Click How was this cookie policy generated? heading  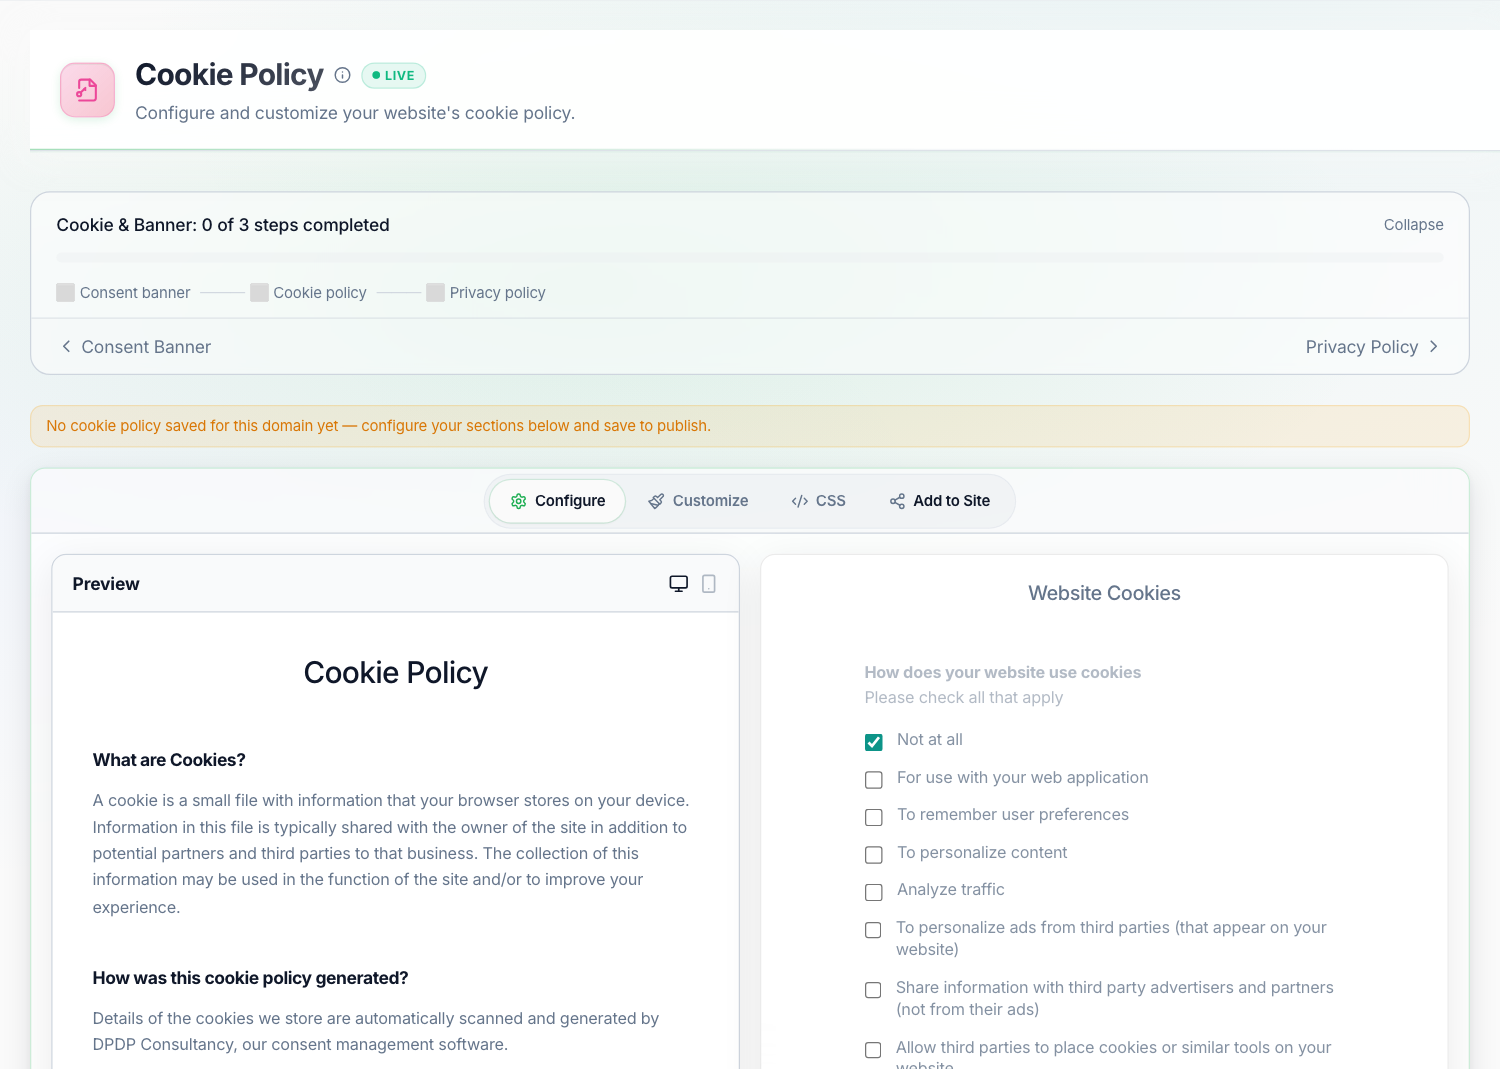point(250,978)
